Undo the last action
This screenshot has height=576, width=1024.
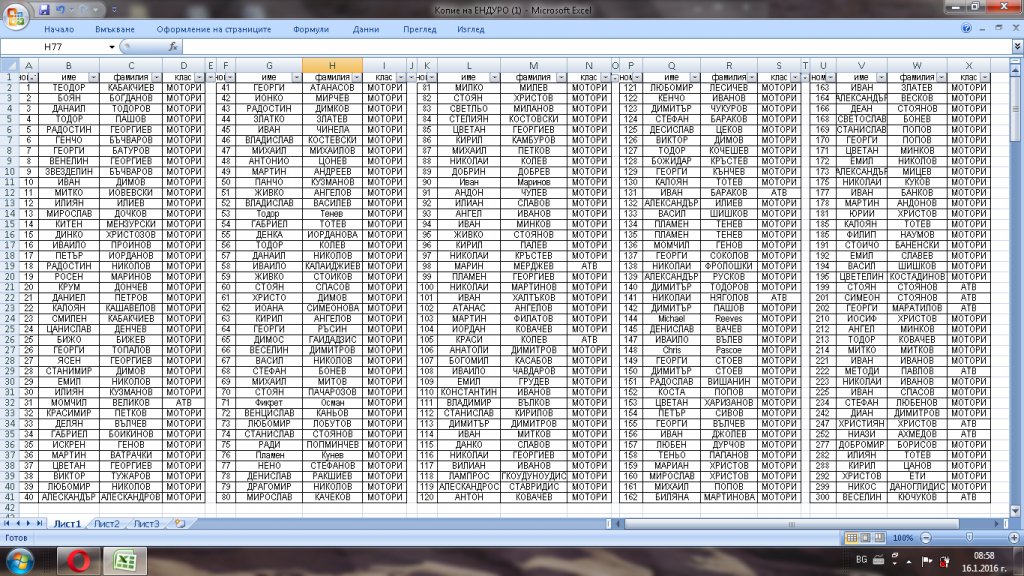tap(60, 8)
